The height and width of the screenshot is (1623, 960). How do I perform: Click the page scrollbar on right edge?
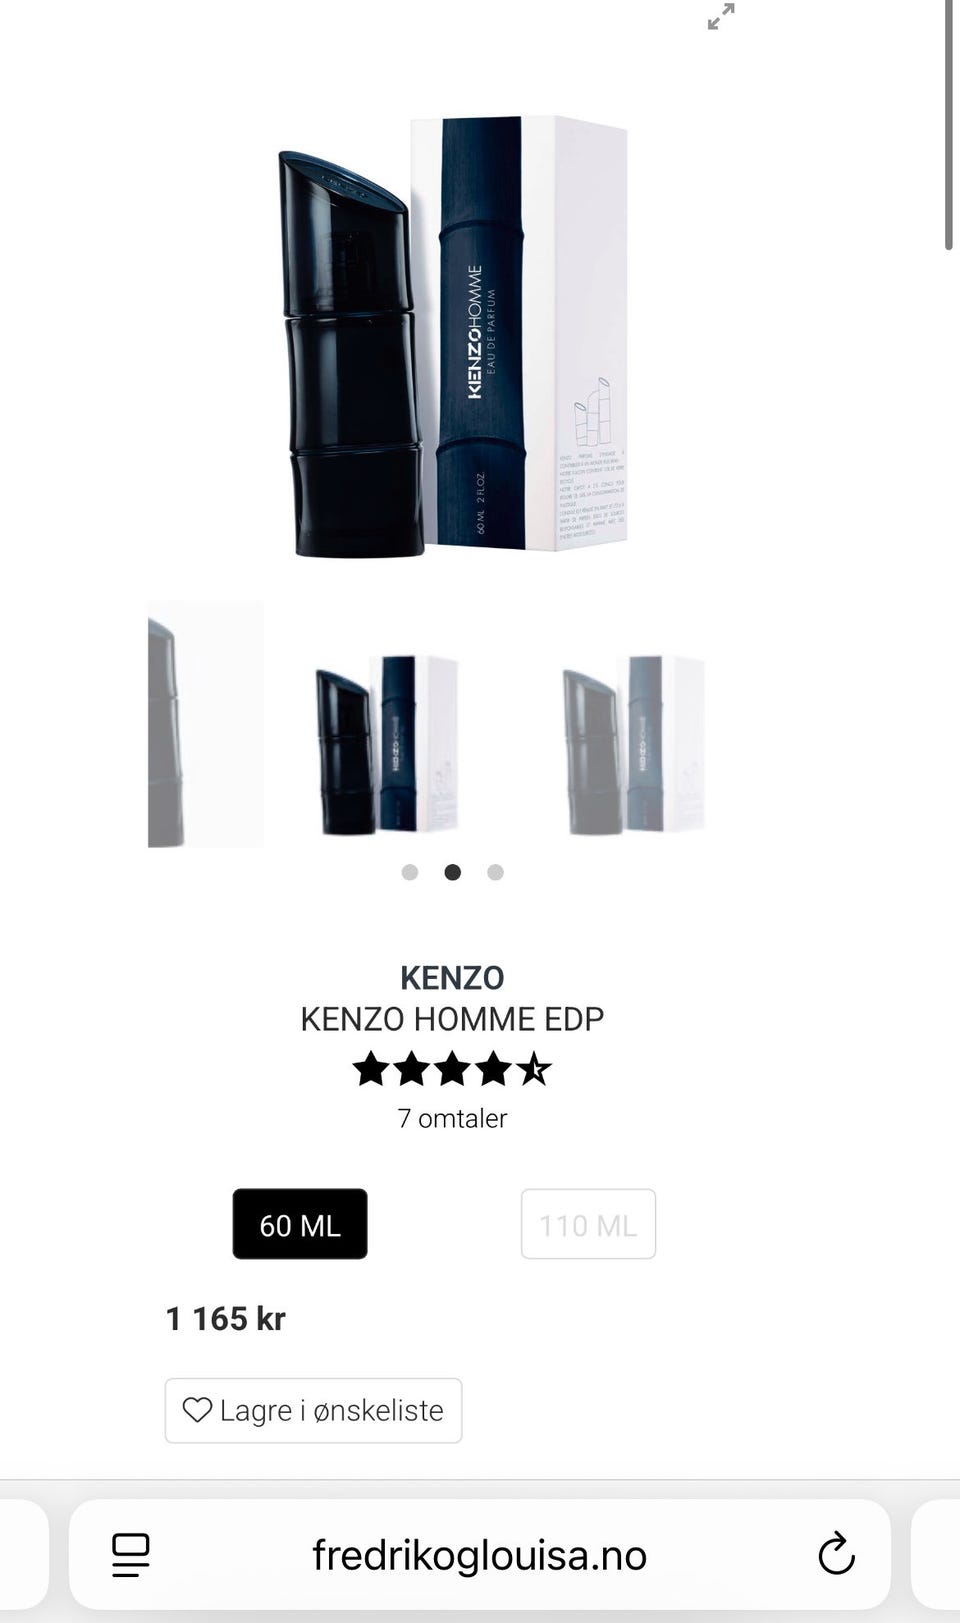[x=949, y=125]
